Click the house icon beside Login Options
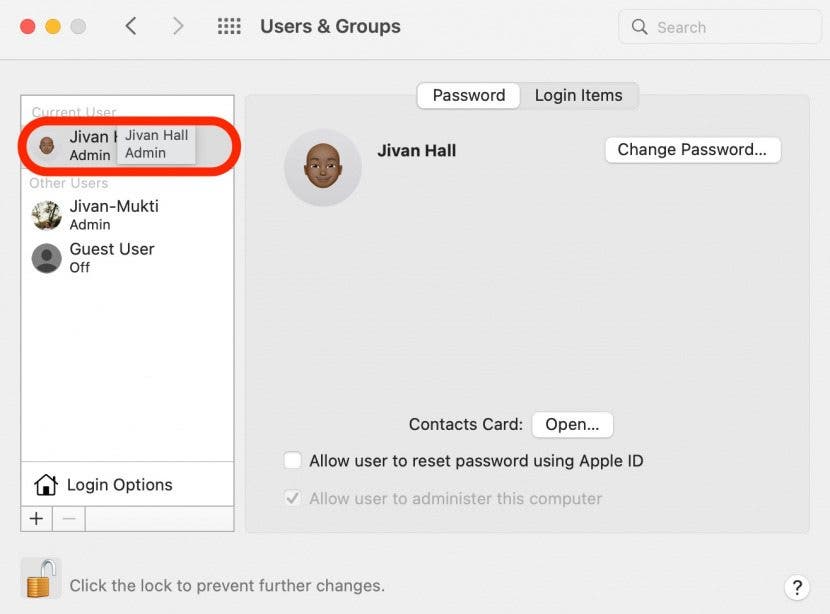 coord(46,484)
